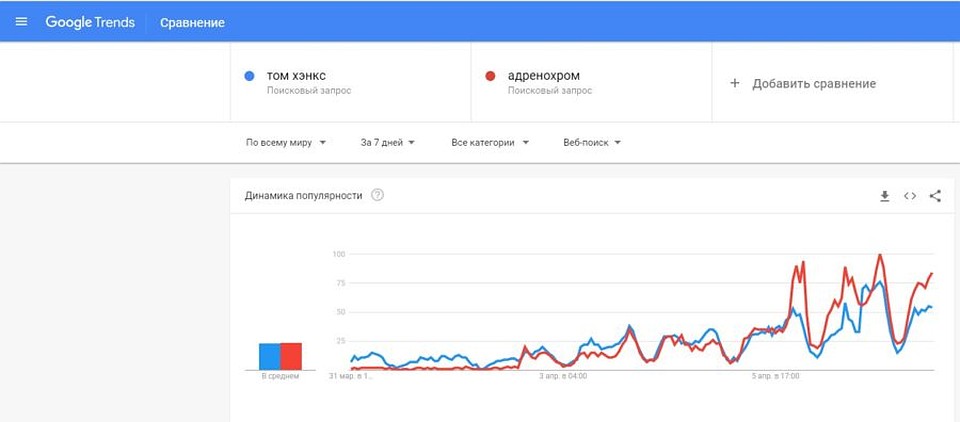Open the Веб-поиск search type dropdown
Image resolution: width=960 pixels, height=422 pixels.
pyautogui.click(x=592, y=143)
